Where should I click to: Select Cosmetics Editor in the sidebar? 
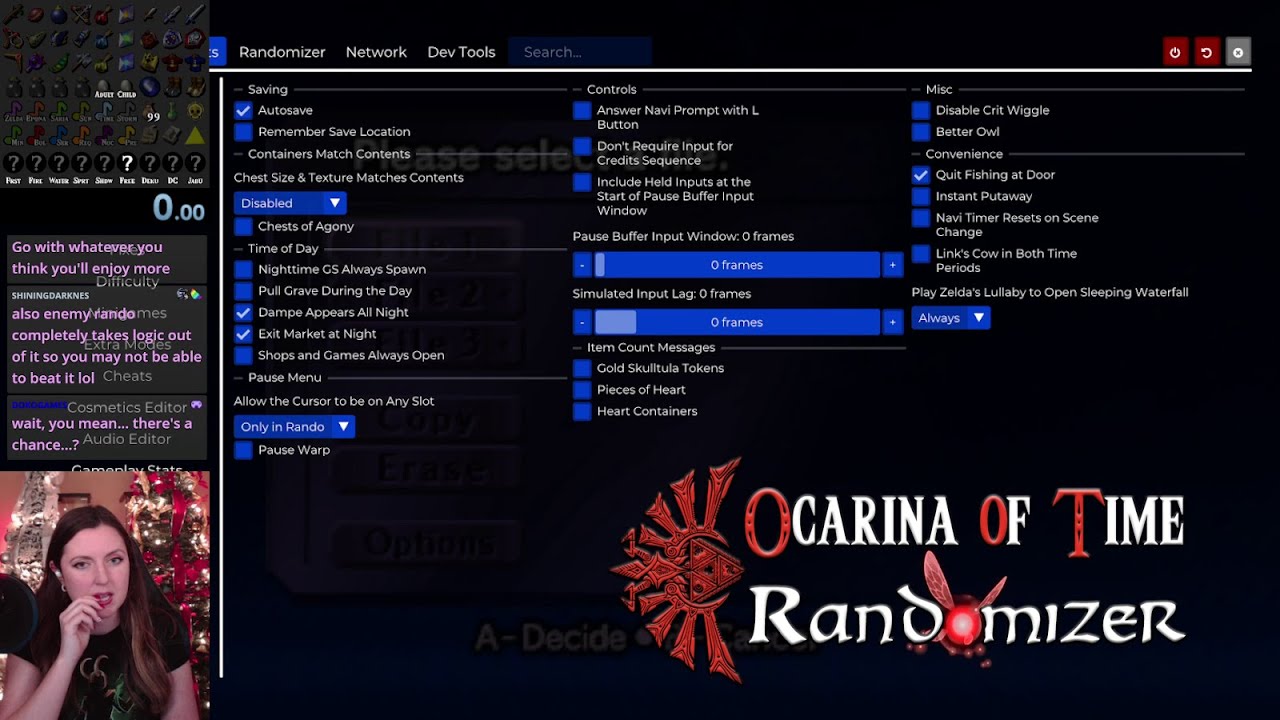click(127, 407)
